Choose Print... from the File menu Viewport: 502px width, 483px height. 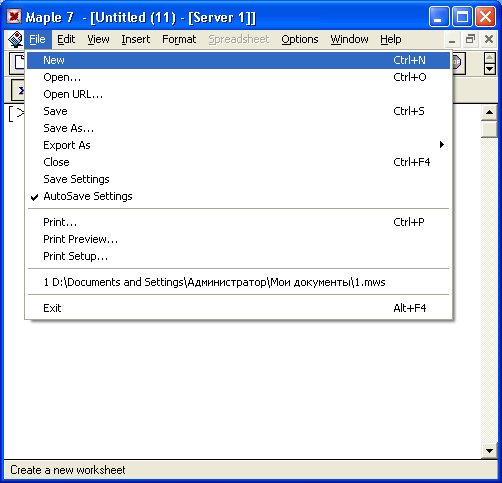tap(238, 222)
